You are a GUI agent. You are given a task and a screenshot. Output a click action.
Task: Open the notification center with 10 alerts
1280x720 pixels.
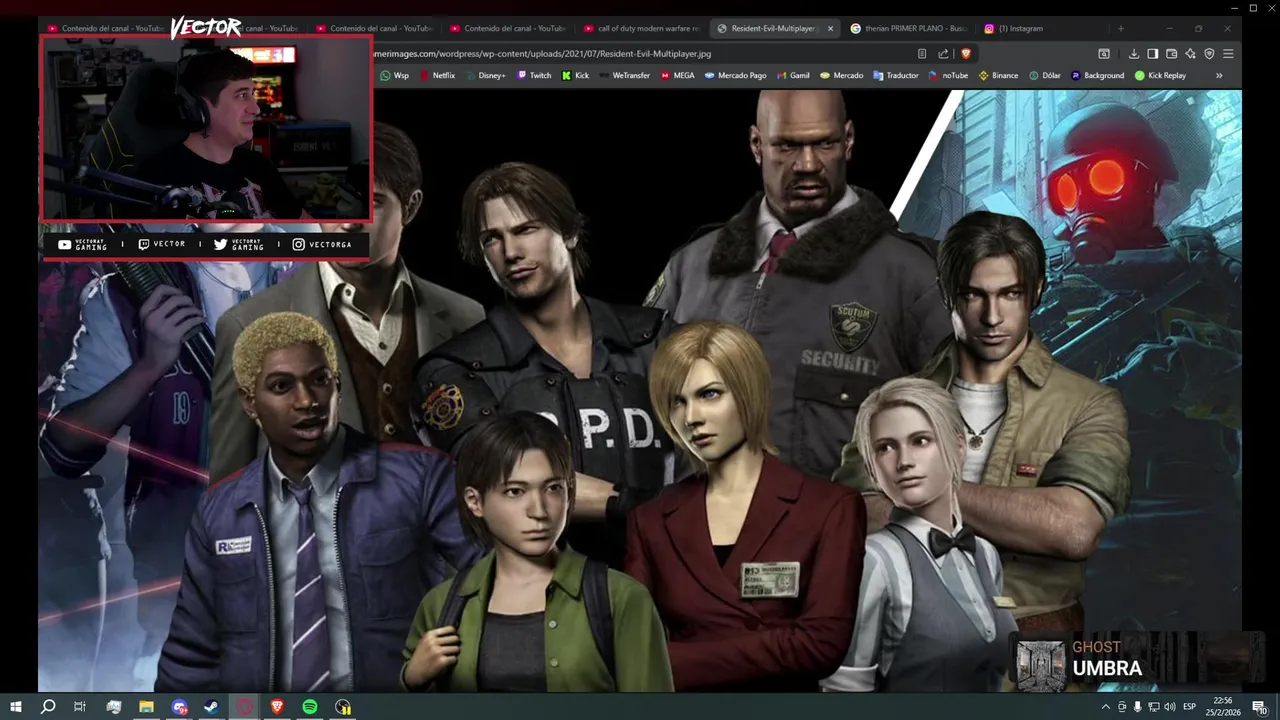1260,707
